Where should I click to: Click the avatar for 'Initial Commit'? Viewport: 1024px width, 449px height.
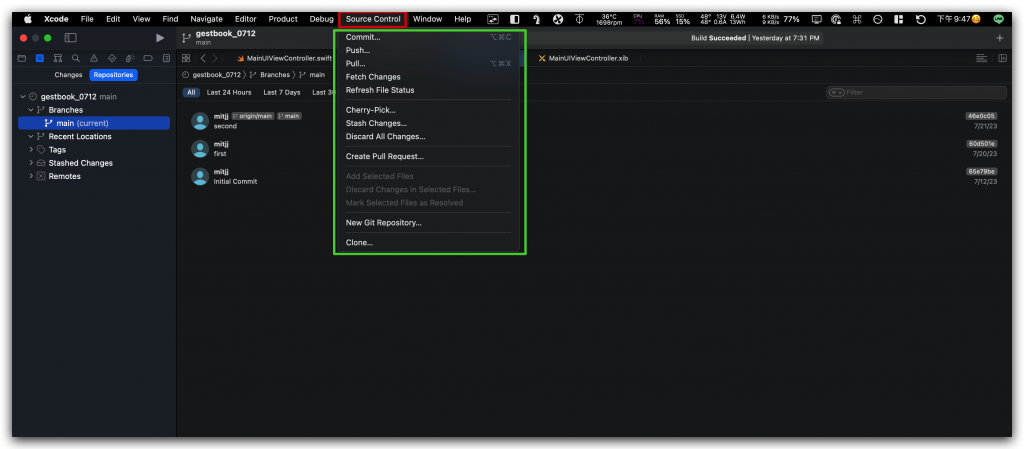tap(200, 177)
